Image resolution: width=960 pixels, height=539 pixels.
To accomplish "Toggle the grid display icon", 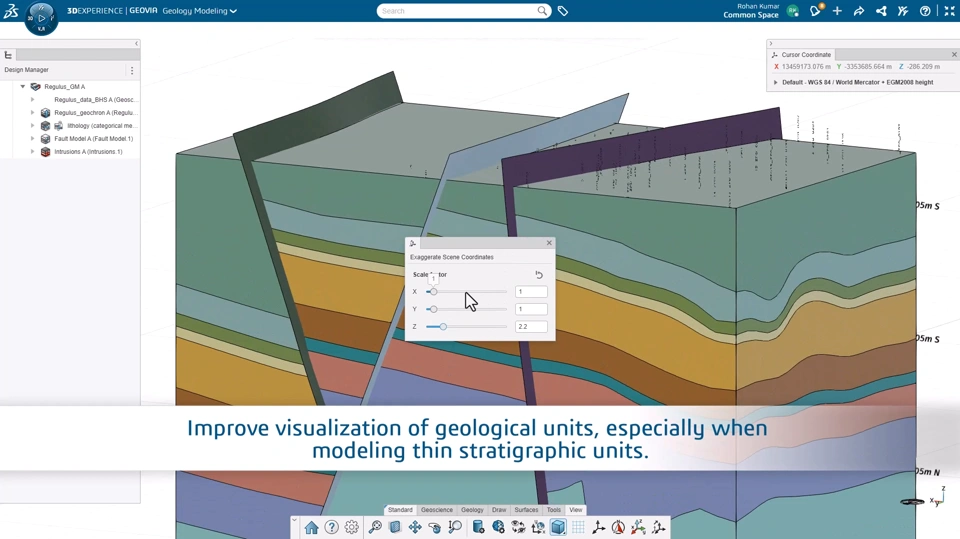I will click(x=578, y=527).
